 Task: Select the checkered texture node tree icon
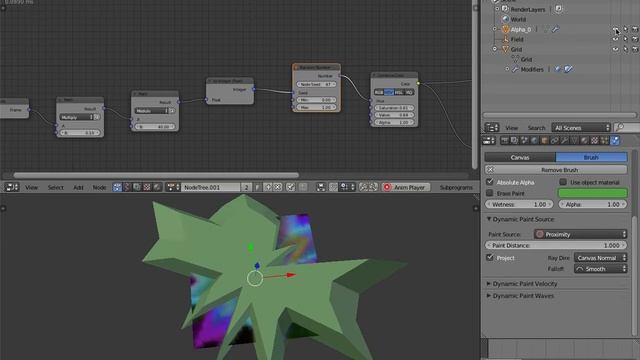[x=147, y=187]
